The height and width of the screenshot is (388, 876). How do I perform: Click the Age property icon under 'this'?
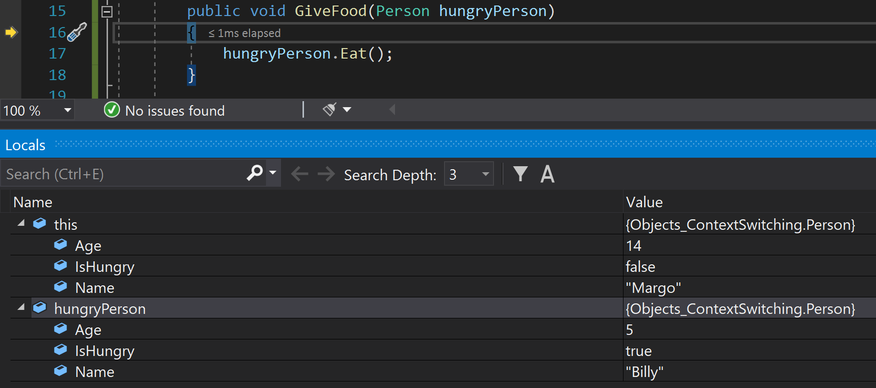61,245
